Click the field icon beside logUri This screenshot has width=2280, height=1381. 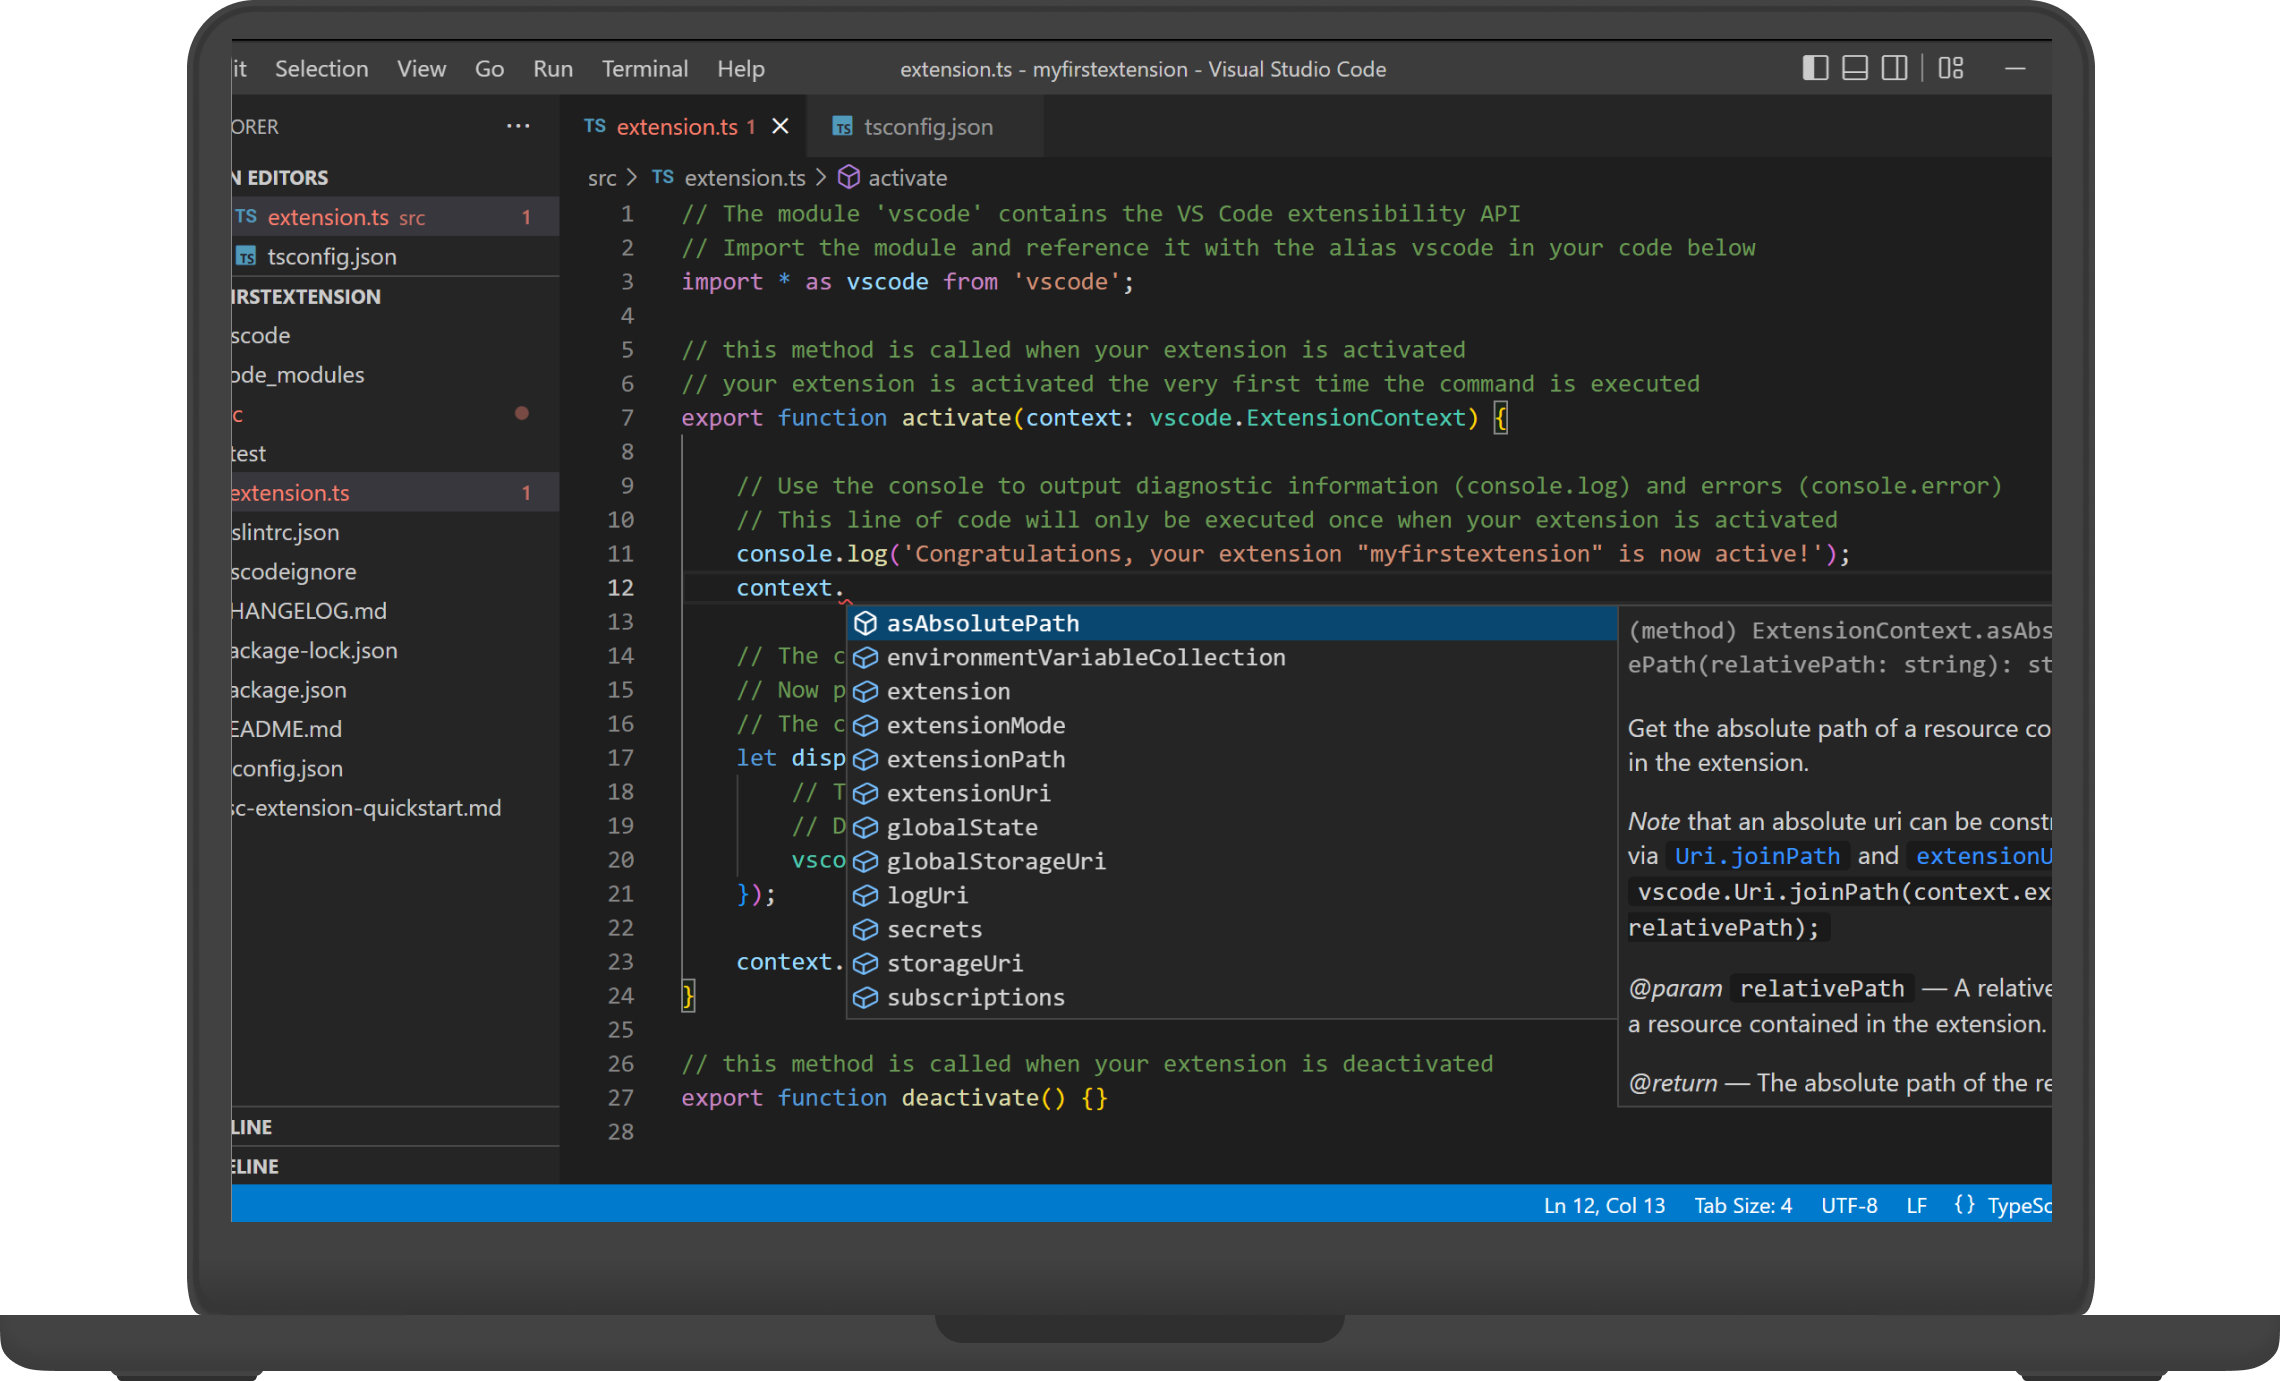pos(865,895)
